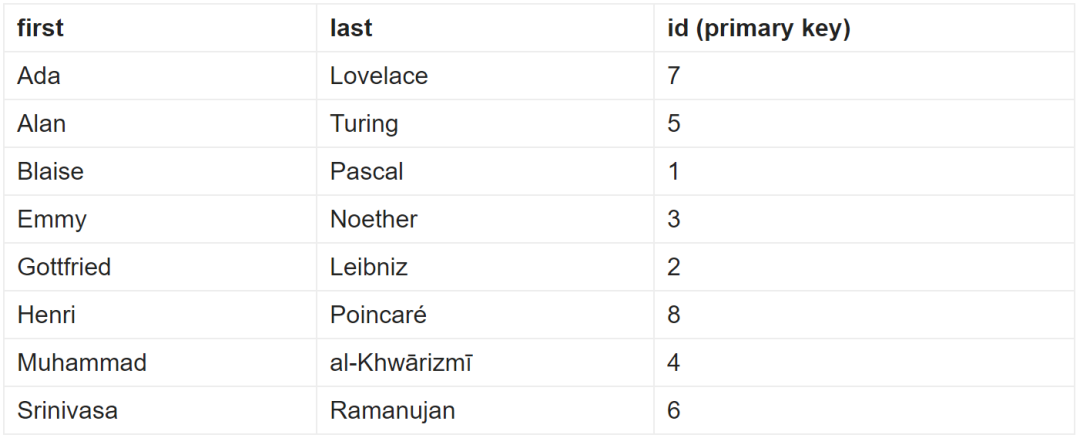The image size is (1080, 438).
Task: Click the Muhammad first name cell
Action: [82, 363]
